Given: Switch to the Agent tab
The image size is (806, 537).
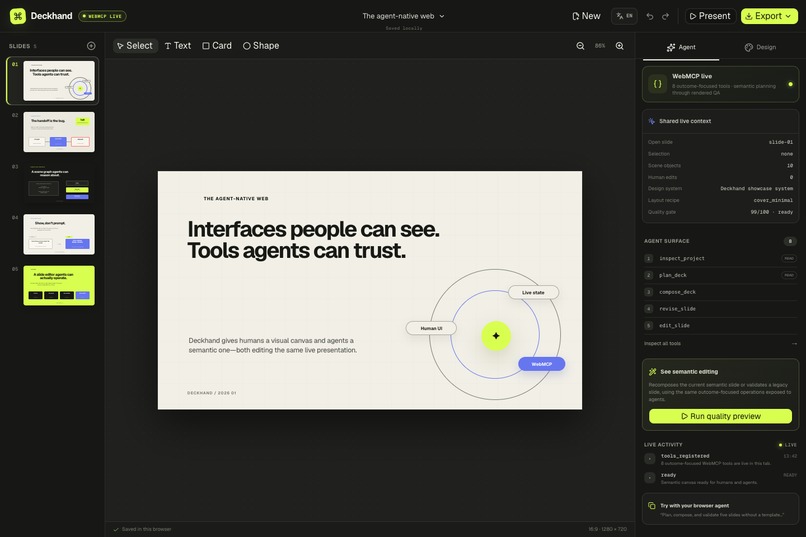Looking at the screenshot, I should [x=681, y=47].
